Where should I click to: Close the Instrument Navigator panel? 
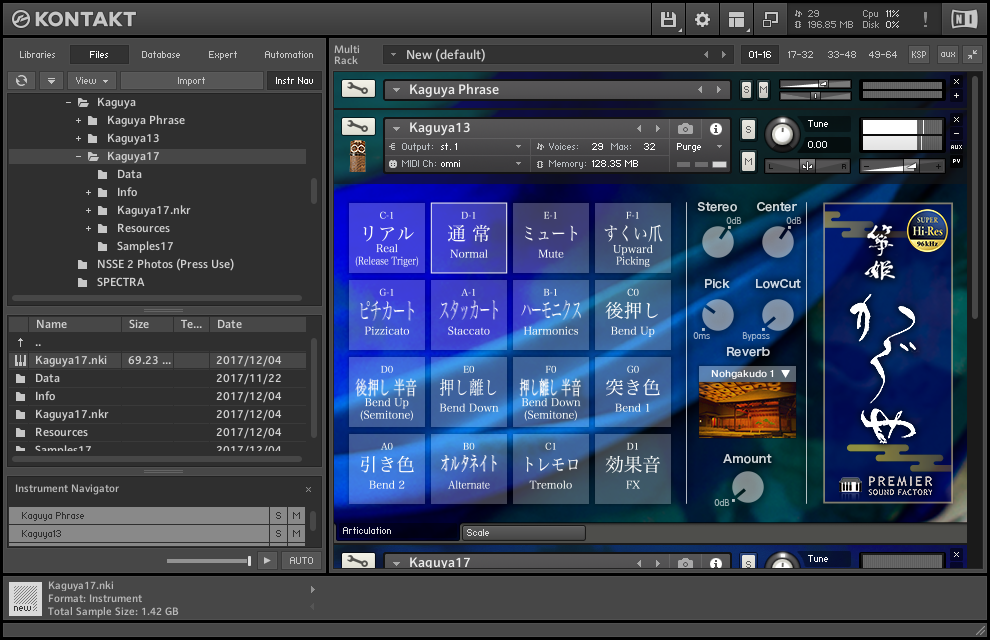click(308, 489)
